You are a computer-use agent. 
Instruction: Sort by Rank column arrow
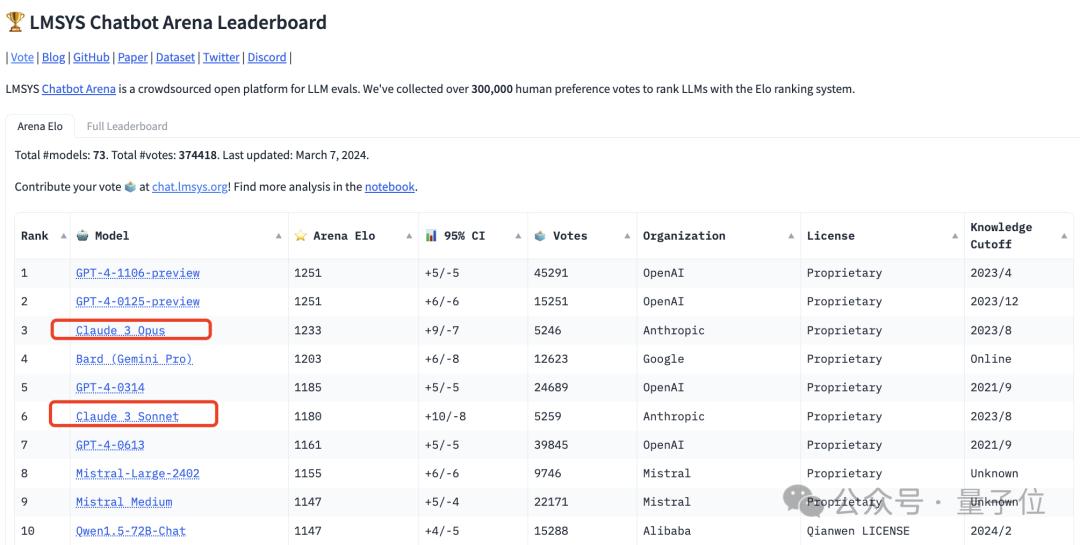pos(64,236)
